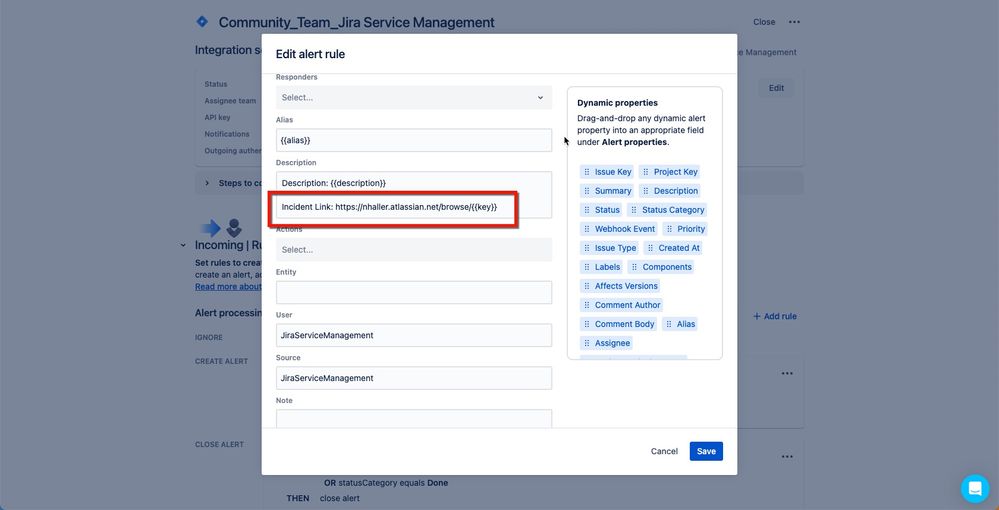Click the CREATE ALERT label in the background
Image resolution: width=999 pixels, height=510 pixels.
(x=221, y=361)
